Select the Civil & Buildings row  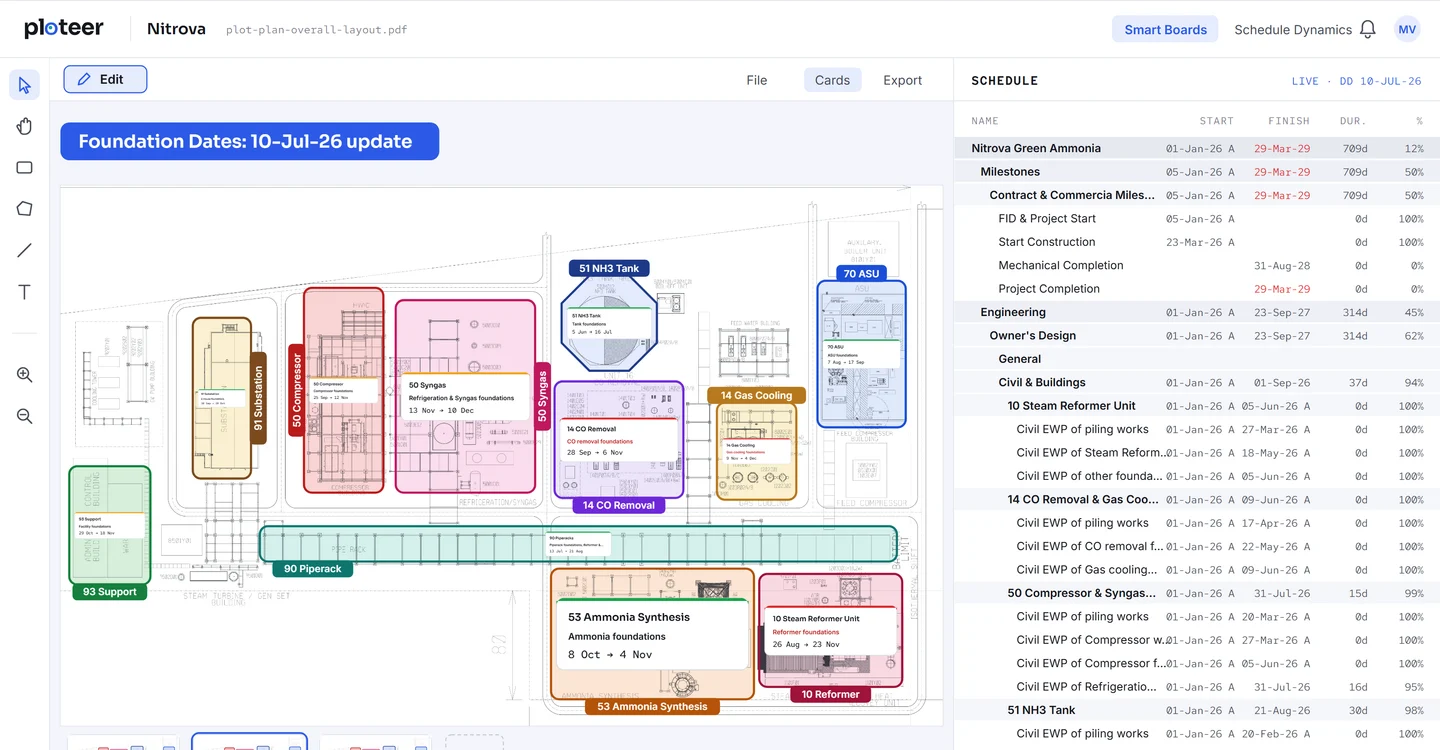1197,382
